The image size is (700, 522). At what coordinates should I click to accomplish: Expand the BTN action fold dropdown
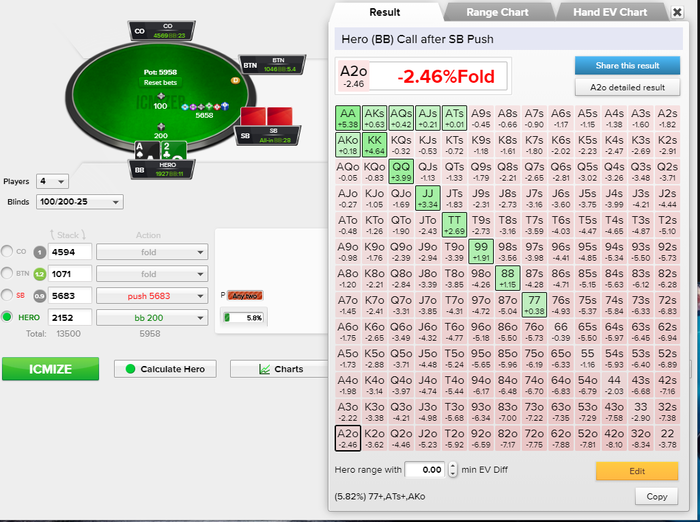tap(152, 274)
